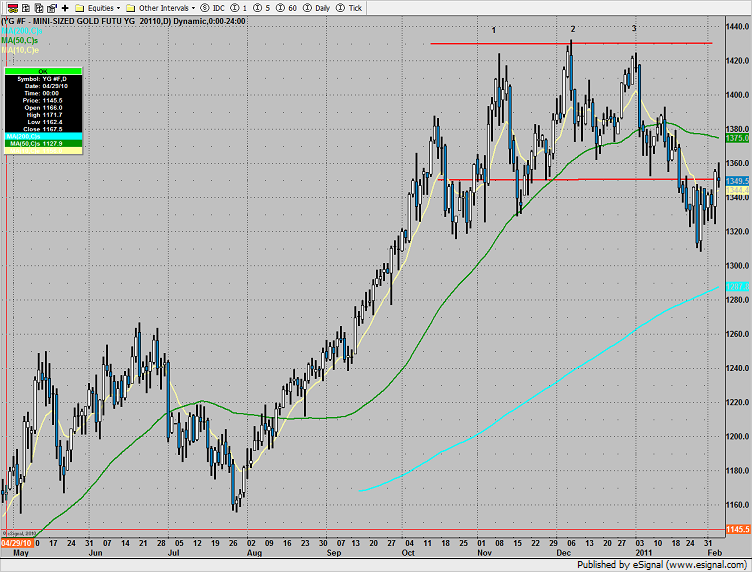This screenshot has width=752, height=572.
Task: Click the Dec month label on time axis
Action: click(x=564, y=553)
